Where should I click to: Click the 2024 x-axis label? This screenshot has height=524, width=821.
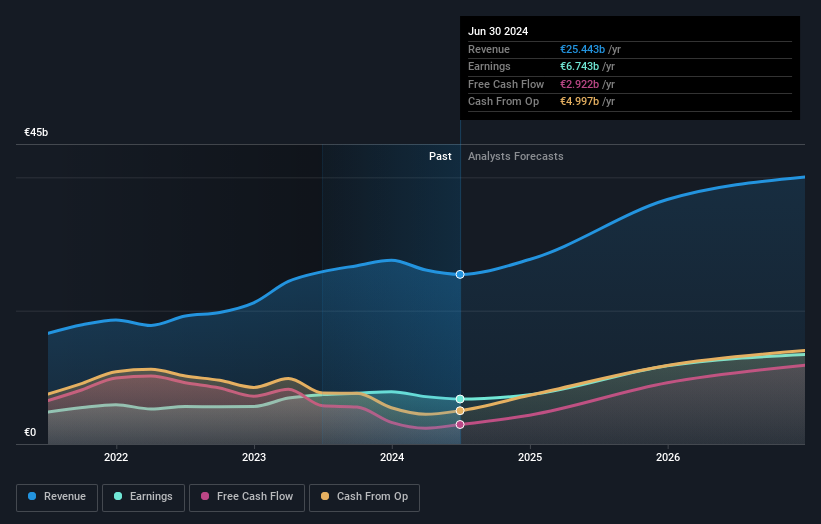click(392, 457)
